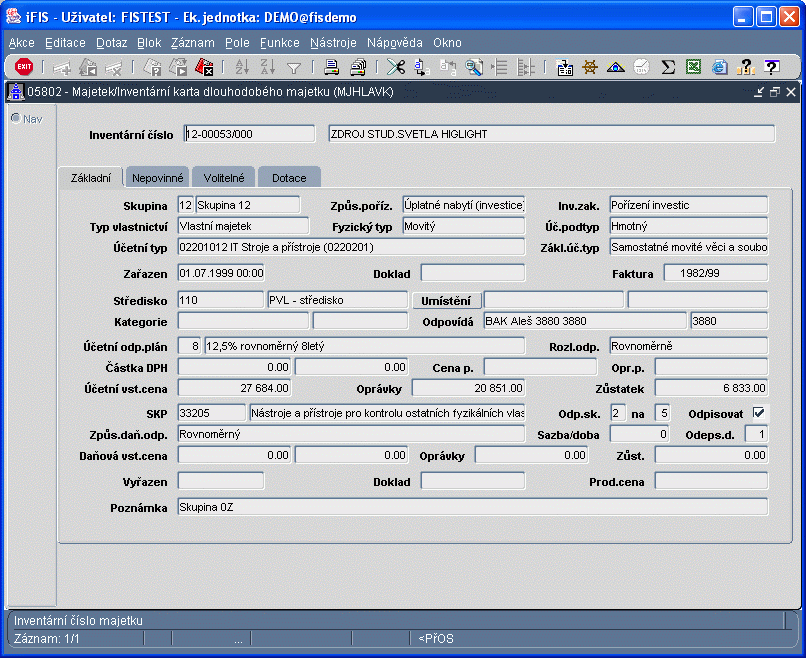806x658 pixels.
Task: Switch to the Dotace tab
Action: pos(289,177)
